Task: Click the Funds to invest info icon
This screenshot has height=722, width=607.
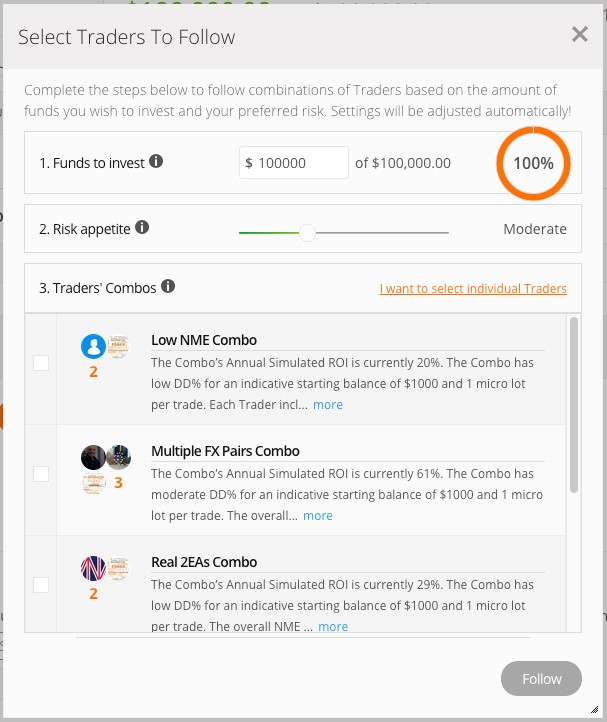Action: click(x=156, y=161)
